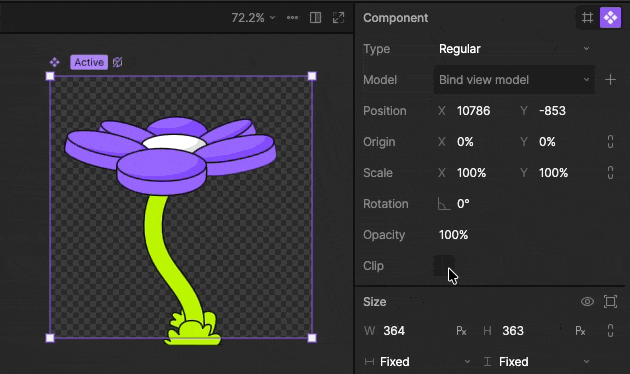Select the artboard grid icon in Component header
The width and height of the screenshot is (630, 374).
(x=587, y=18)
